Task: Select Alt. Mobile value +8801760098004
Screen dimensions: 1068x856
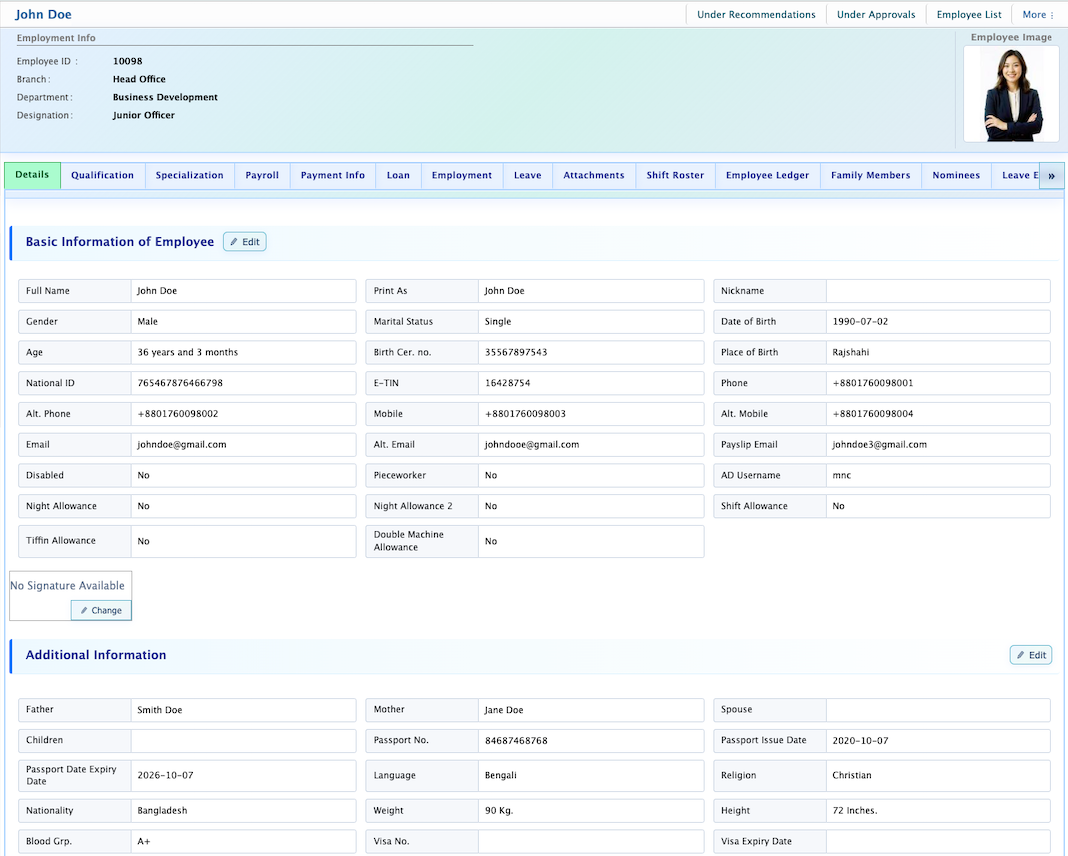Action: click(x=873, y=414)
